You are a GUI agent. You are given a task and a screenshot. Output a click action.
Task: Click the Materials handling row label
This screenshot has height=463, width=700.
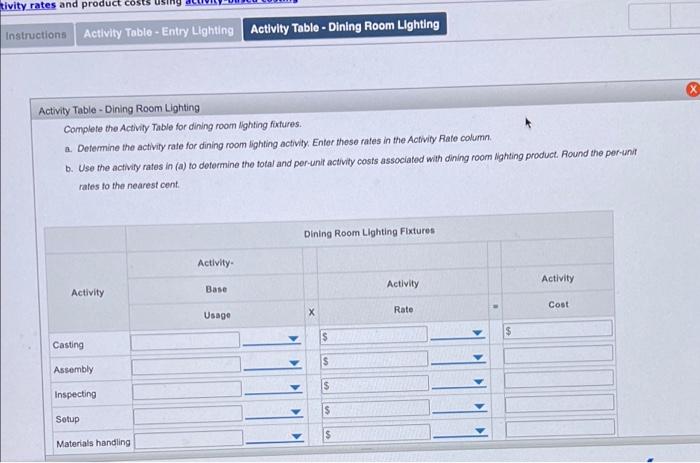pyautogui.click(x=93, y=443)
